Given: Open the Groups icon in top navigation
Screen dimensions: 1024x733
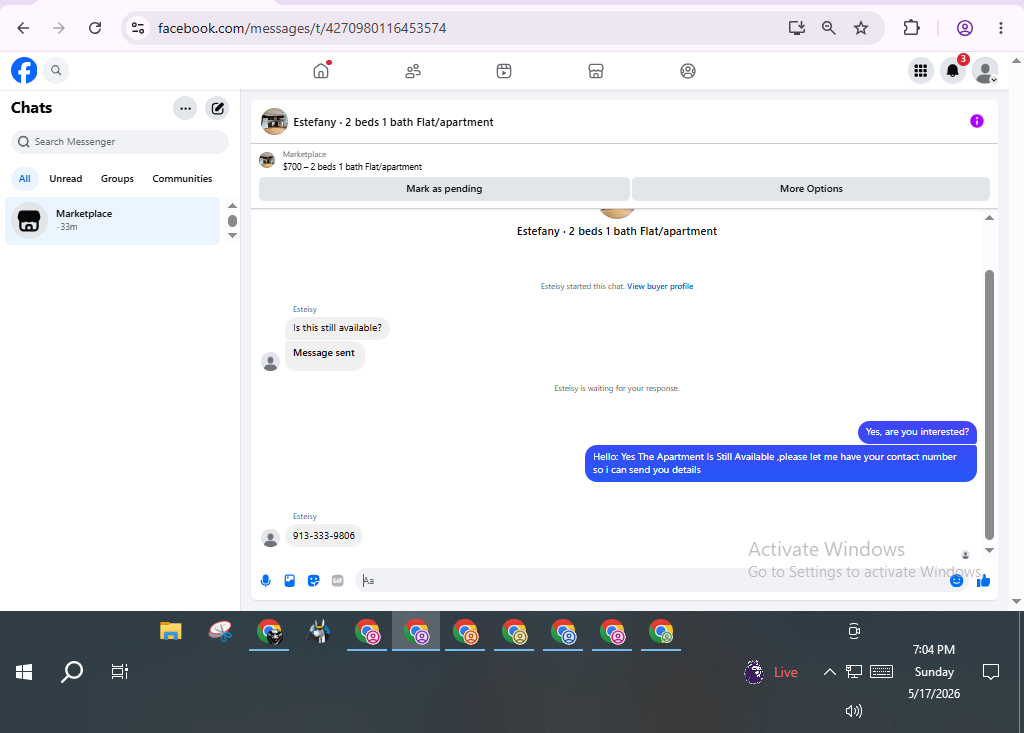Looking at the screenshot, I should point(688,71).
